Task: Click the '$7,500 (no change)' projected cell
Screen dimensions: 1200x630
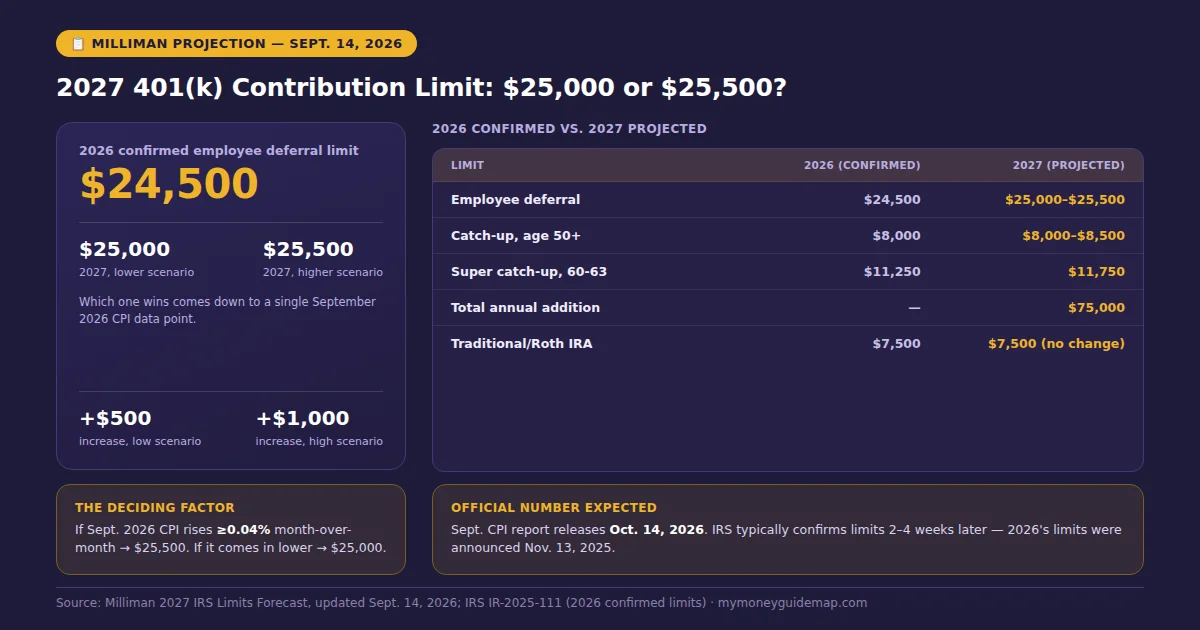Action: click(x=1056, y=343)
